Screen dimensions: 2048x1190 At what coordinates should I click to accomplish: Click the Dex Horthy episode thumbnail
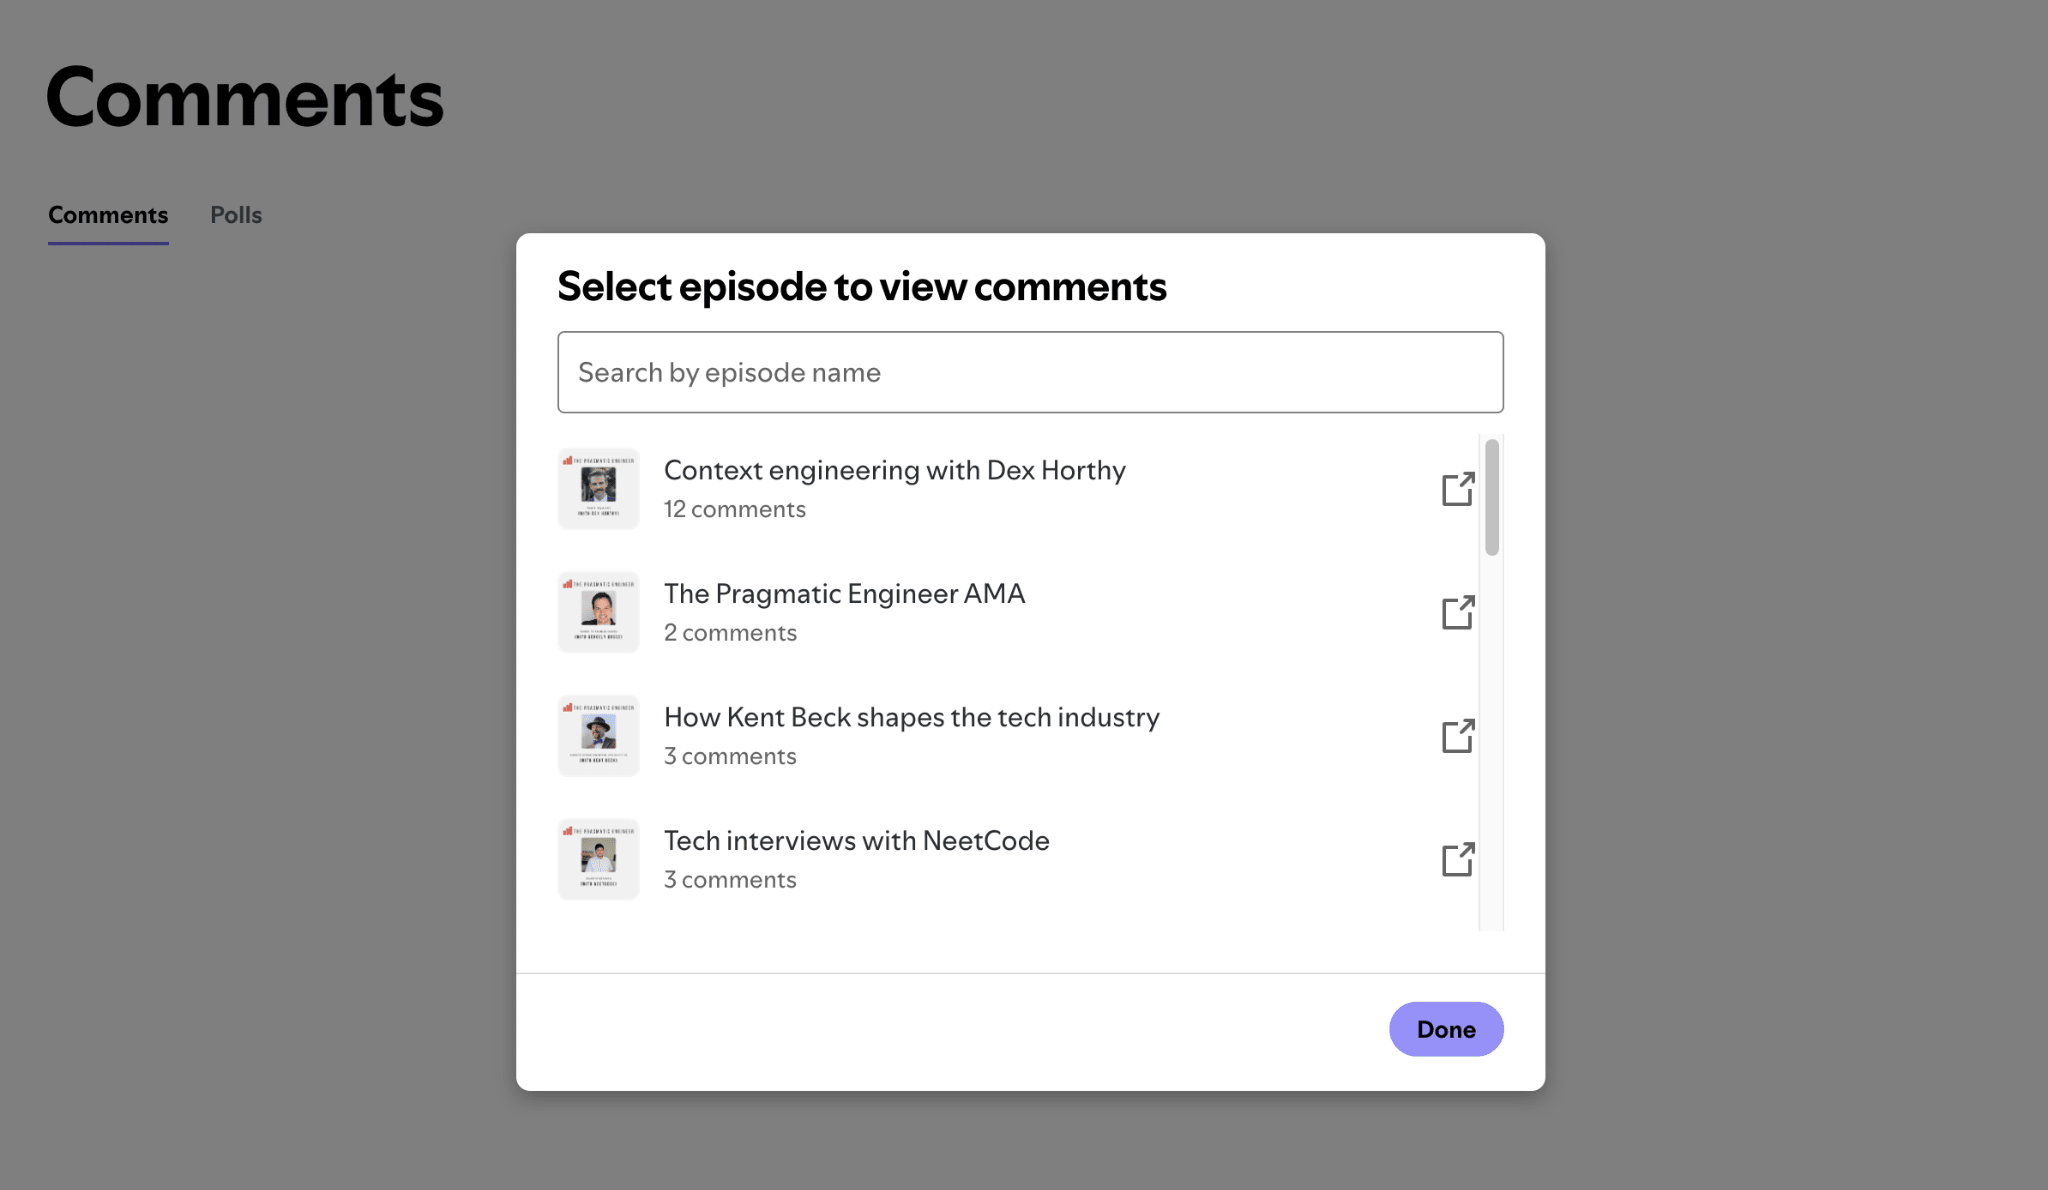pyautogui.click(x=598, y=488)
